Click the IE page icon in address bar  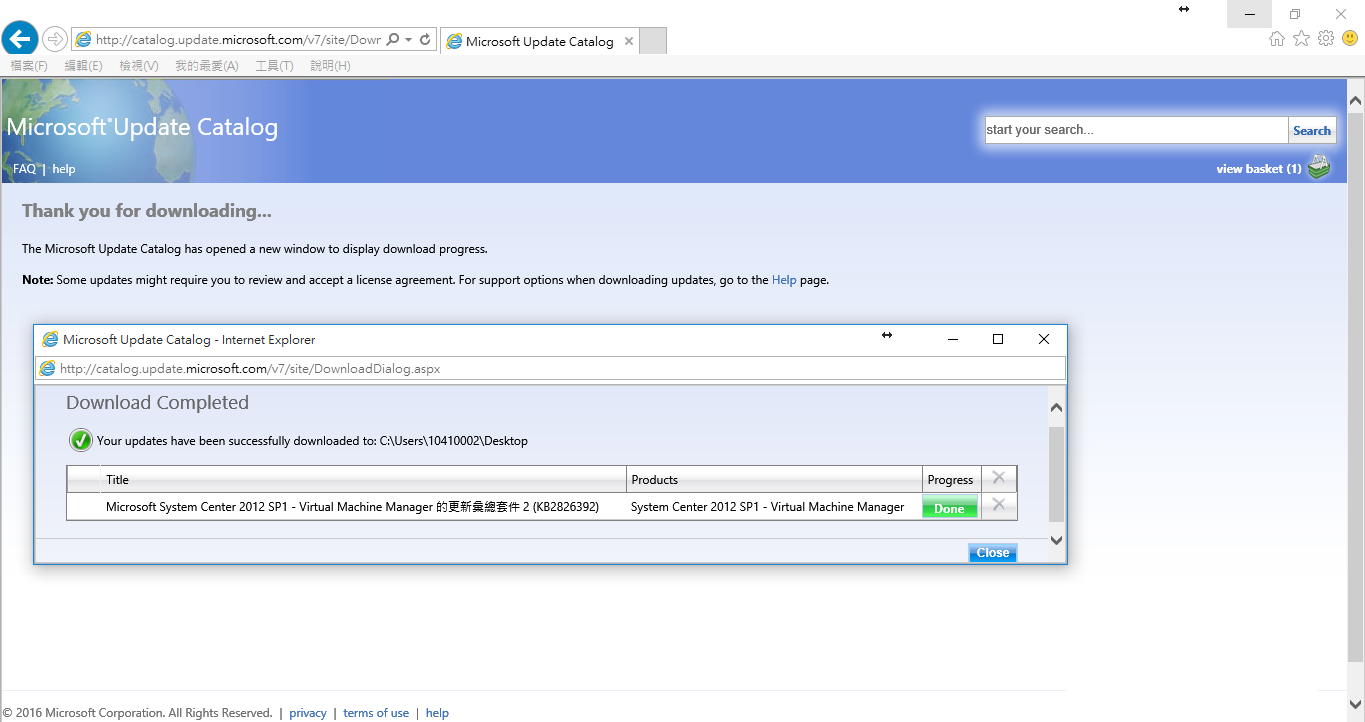click(83, 40)
